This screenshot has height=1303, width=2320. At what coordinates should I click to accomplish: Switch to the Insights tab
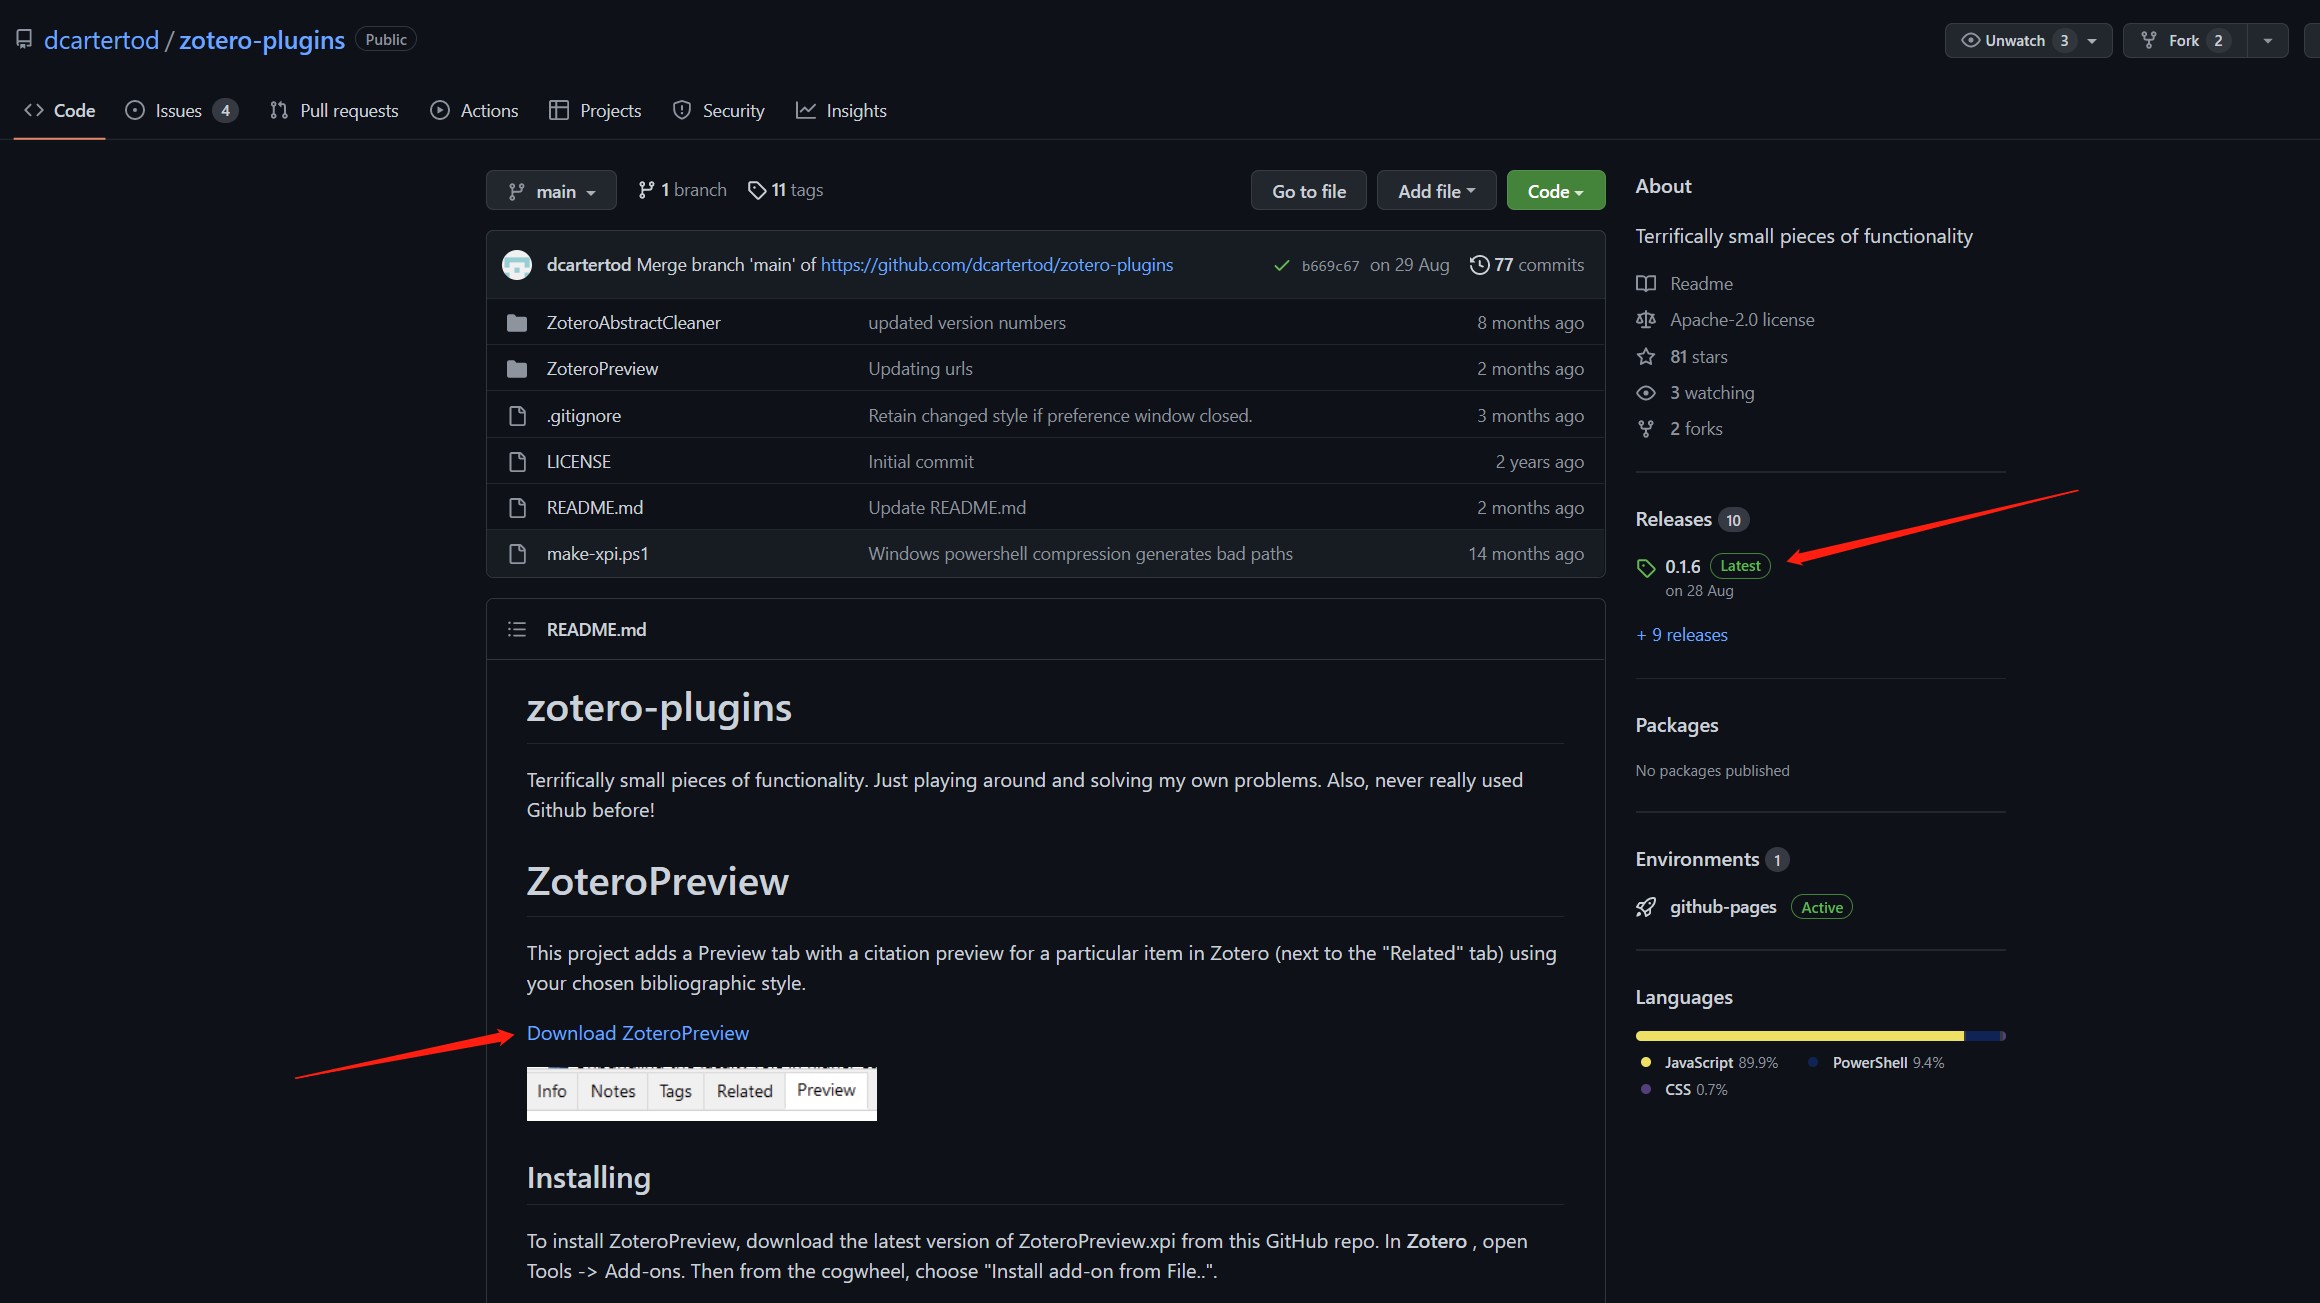[842, 110]
